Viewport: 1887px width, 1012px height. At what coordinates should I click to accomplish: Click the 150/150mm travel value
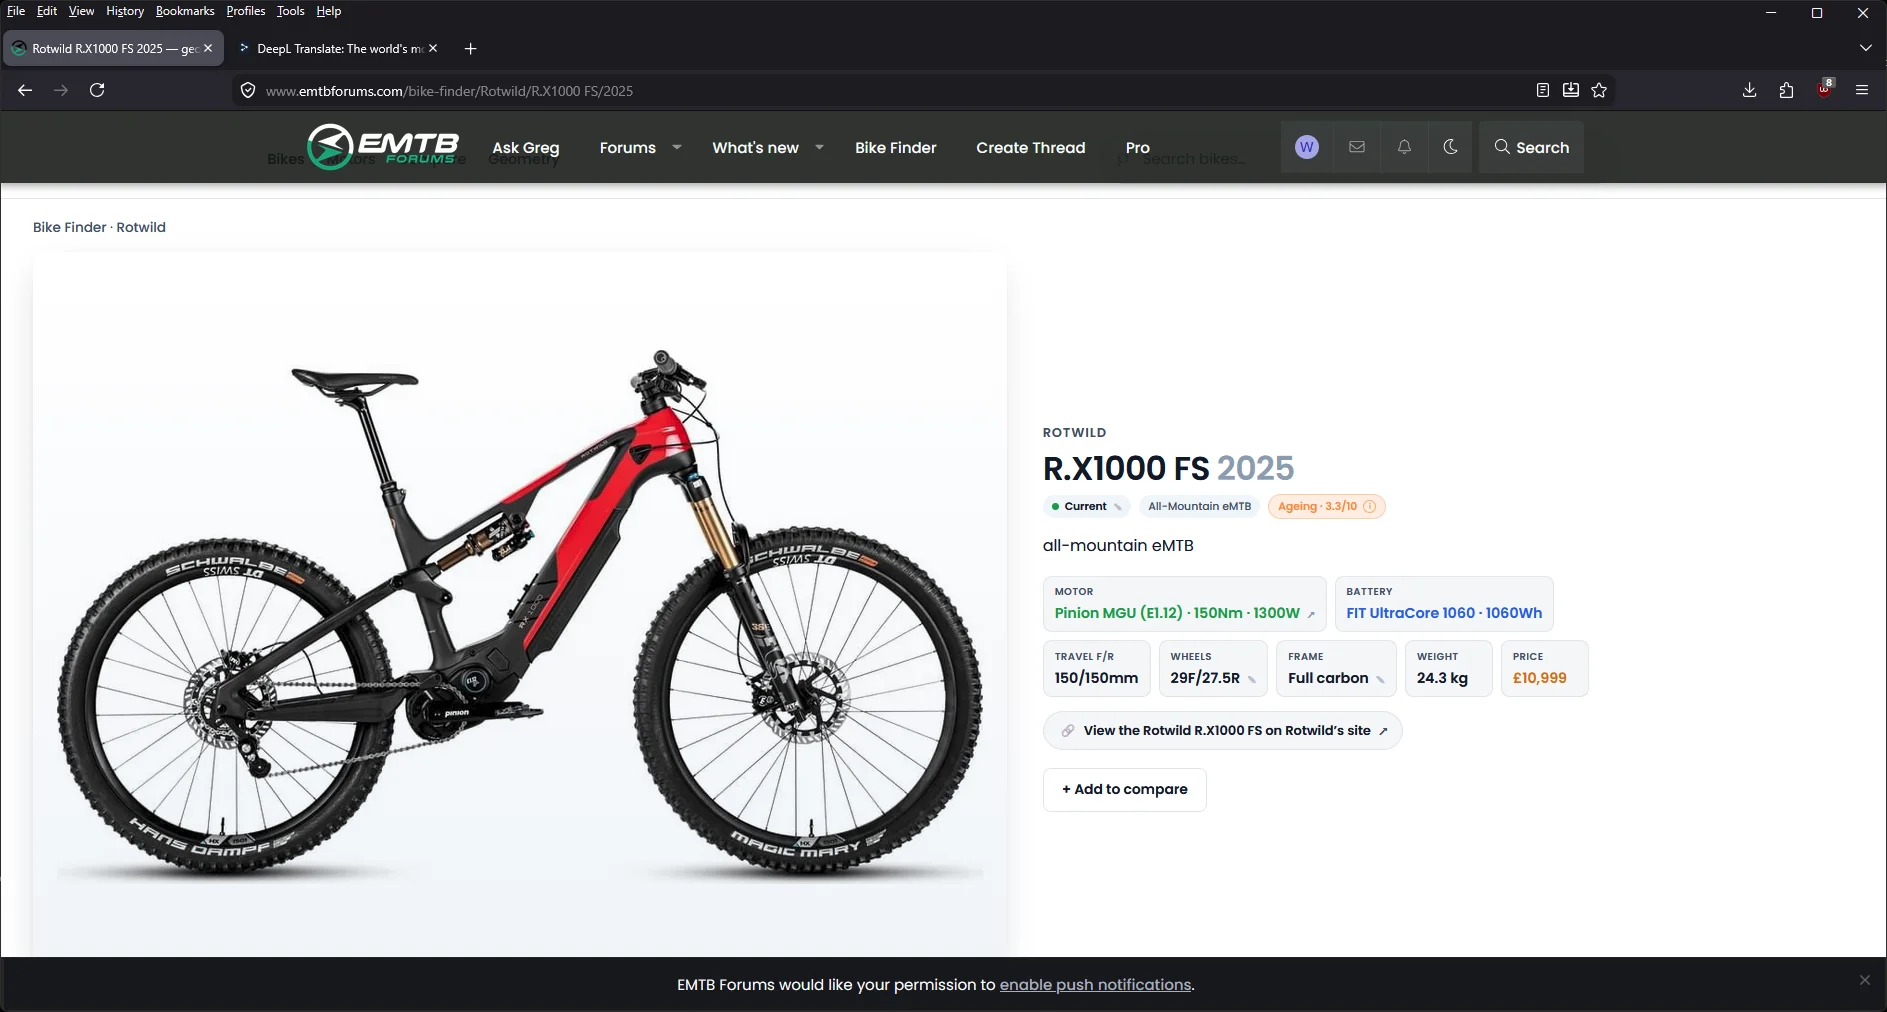point(1096,678)
